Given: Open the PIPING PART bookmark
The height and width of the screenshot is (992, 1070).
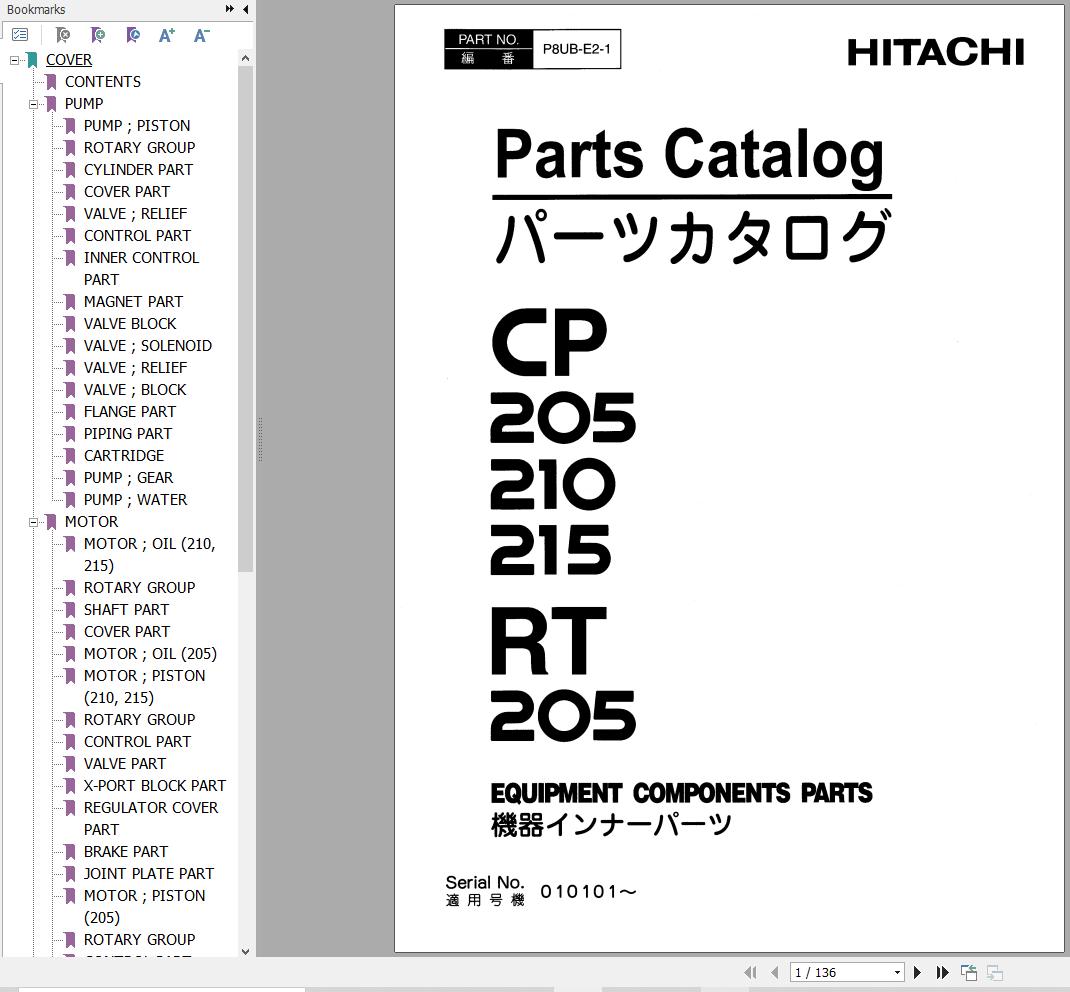Looking at the screenshot, I should [128, 433].
